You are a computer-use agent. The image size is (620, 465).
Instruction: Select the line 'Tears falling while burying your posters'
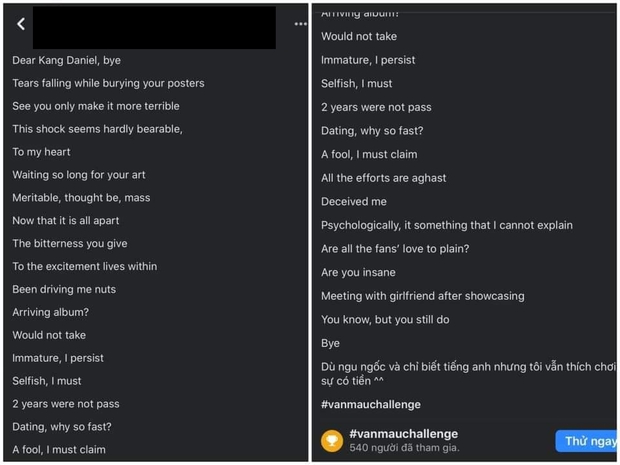108,83
